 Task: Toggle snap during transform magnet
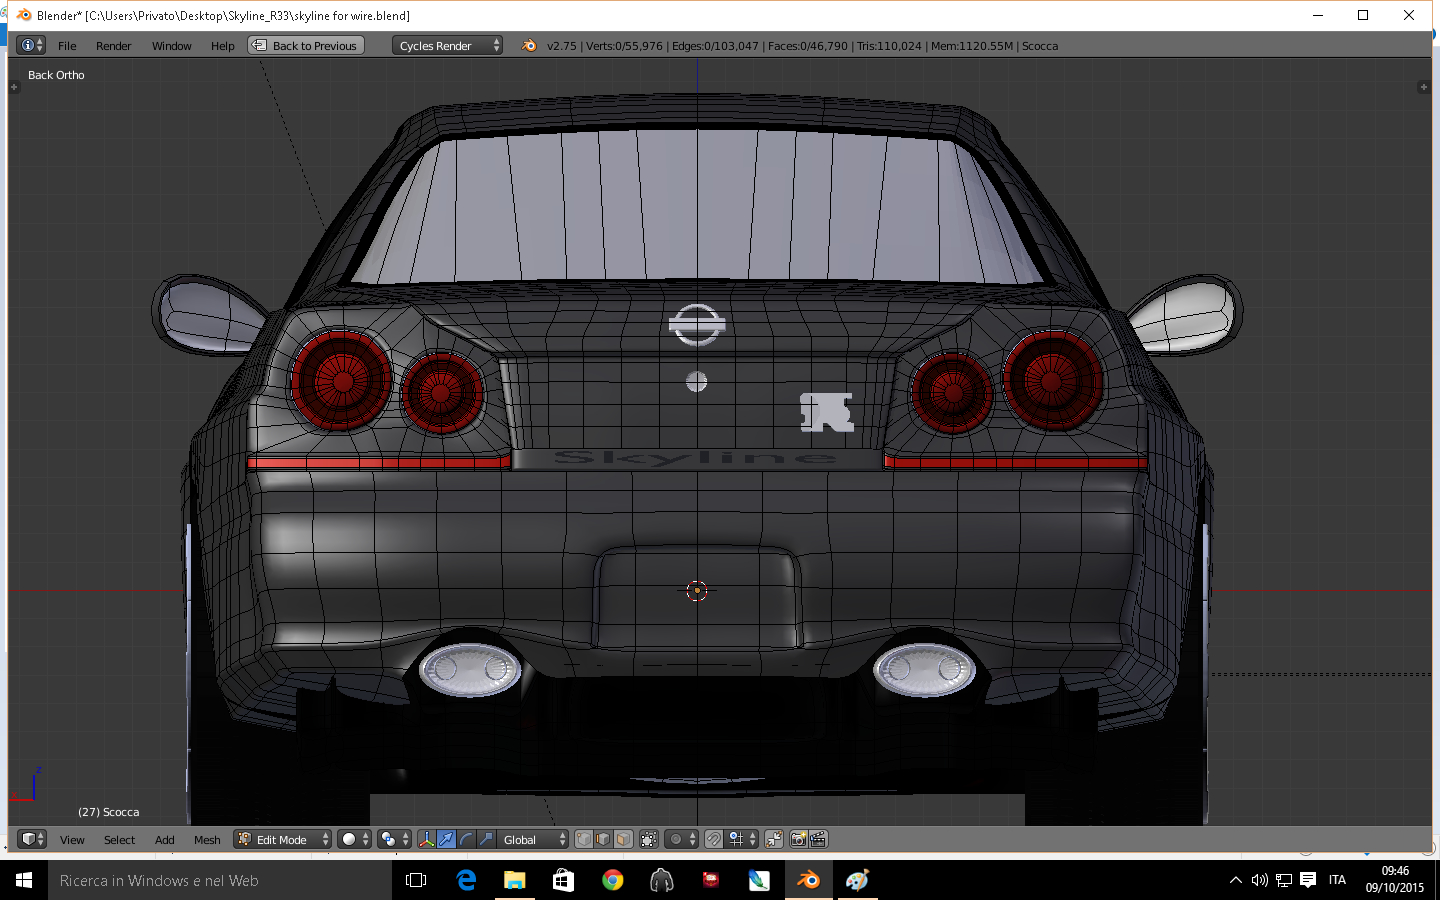(x=714, y=839)
